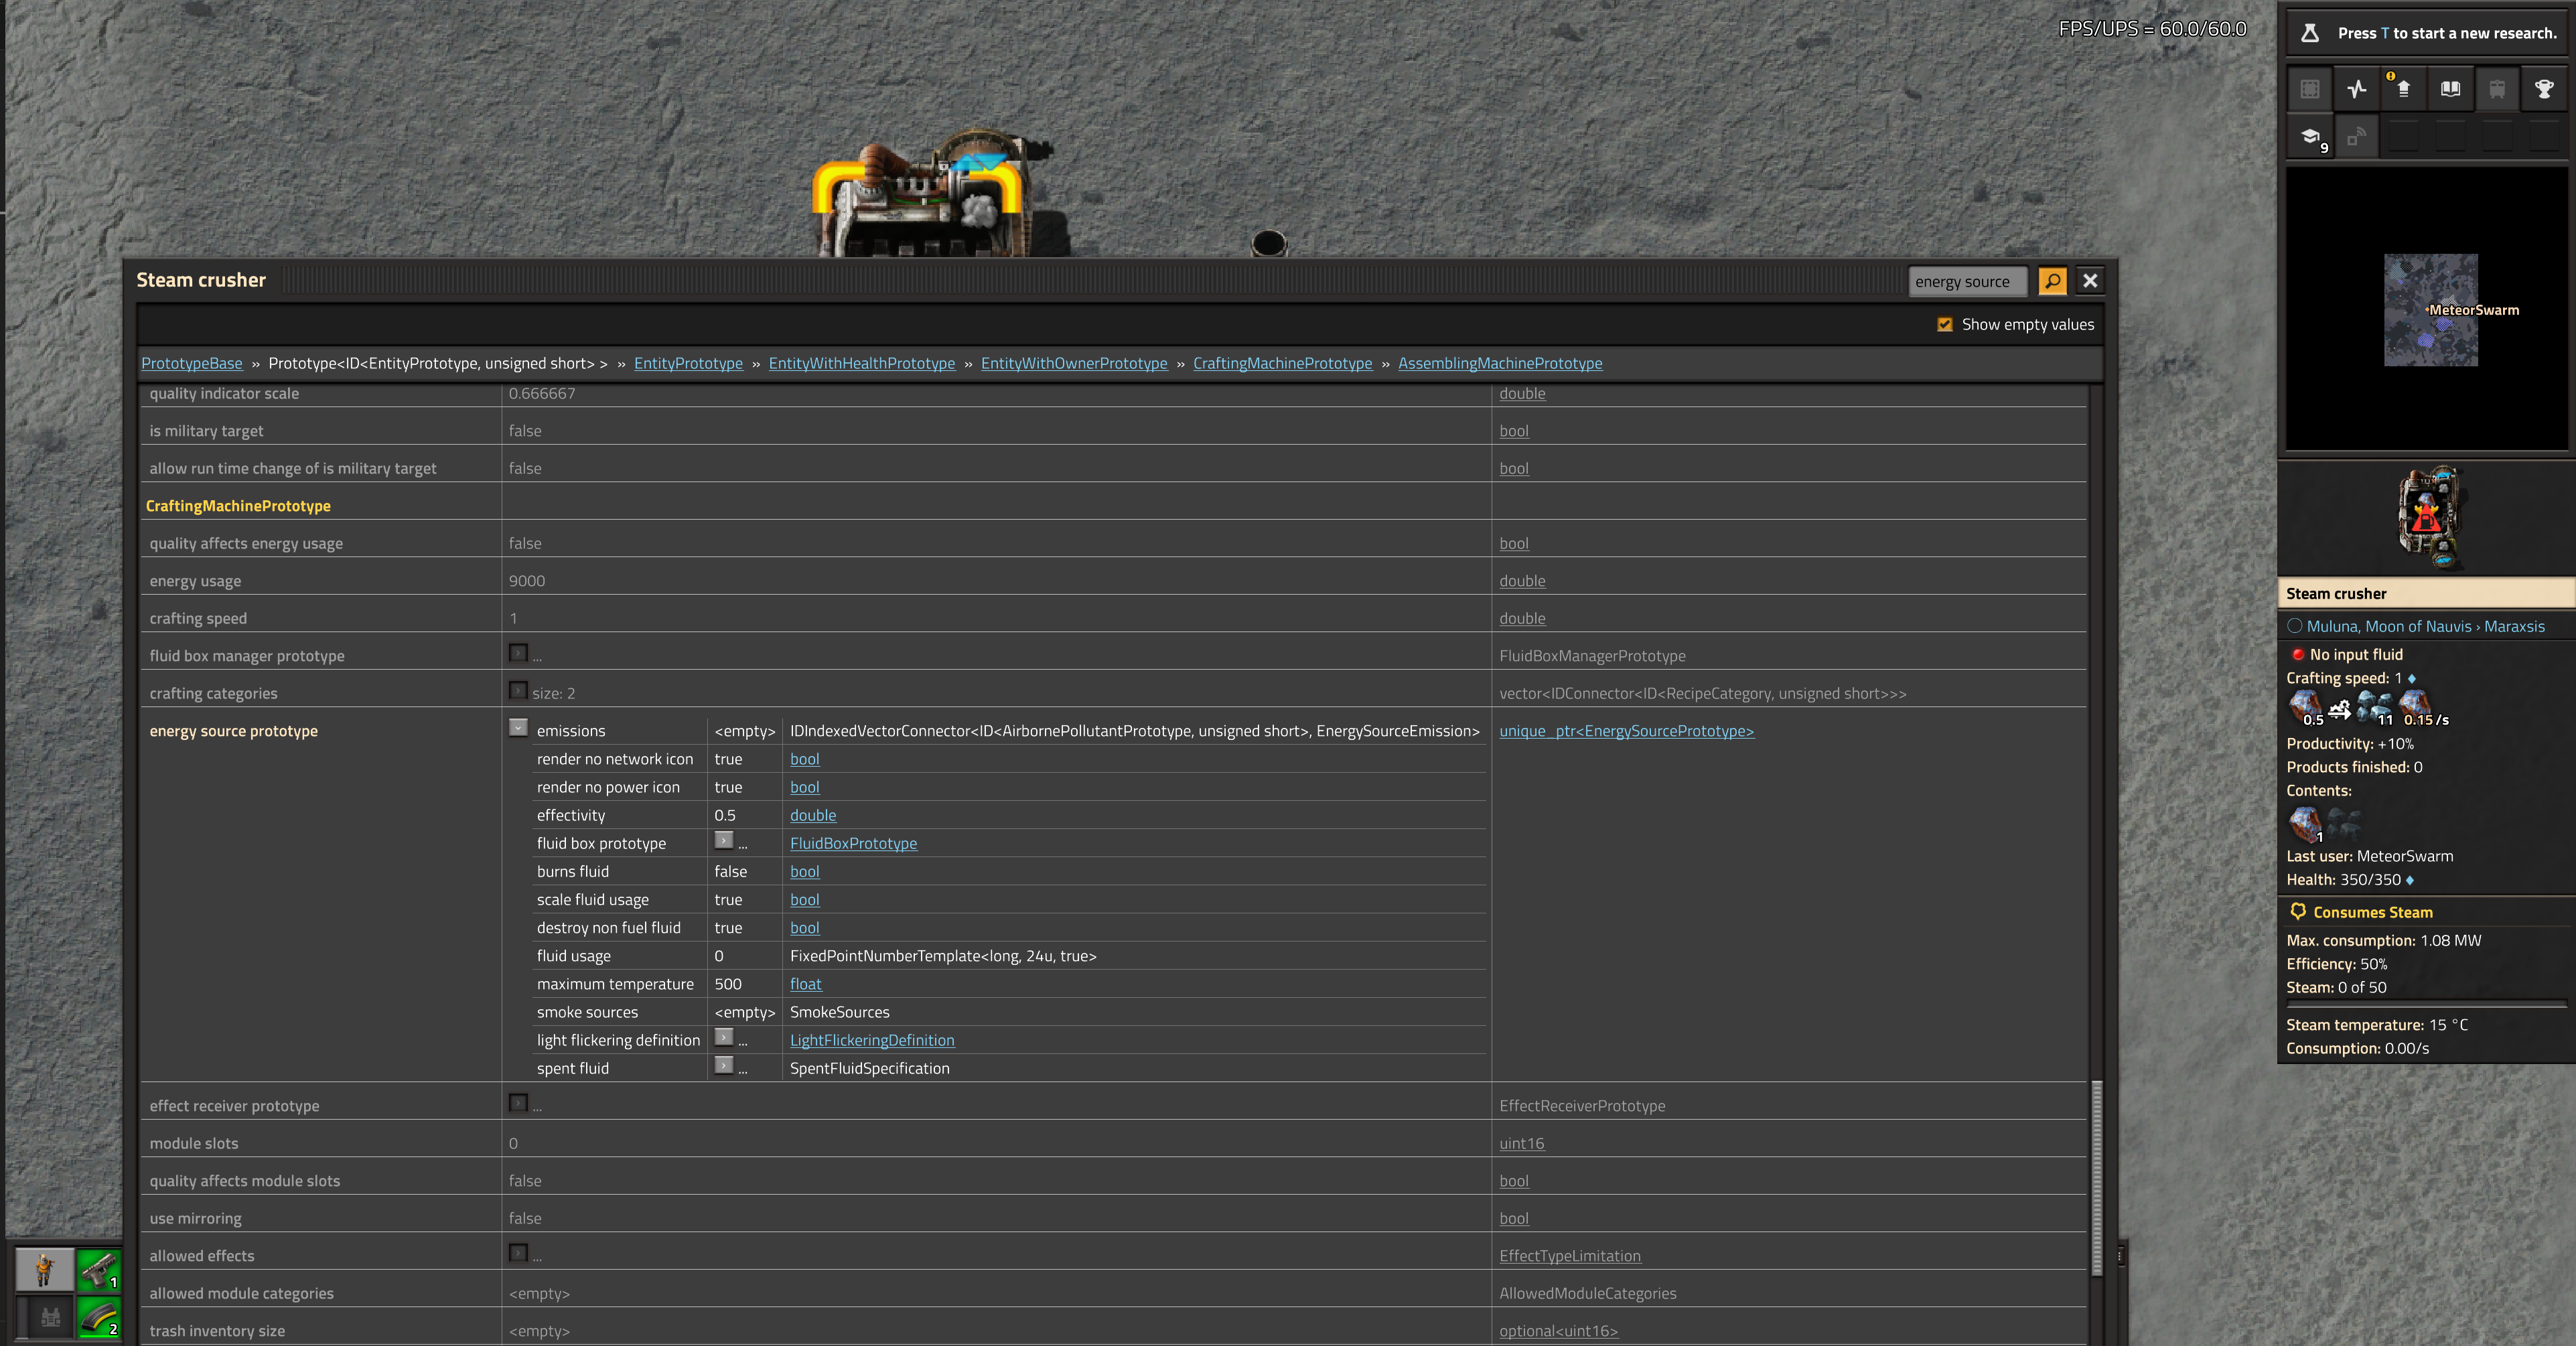Open the FluidBoxPrototype type link
The height and width of the screenshot is (1346, 2576).
[853, 843]
